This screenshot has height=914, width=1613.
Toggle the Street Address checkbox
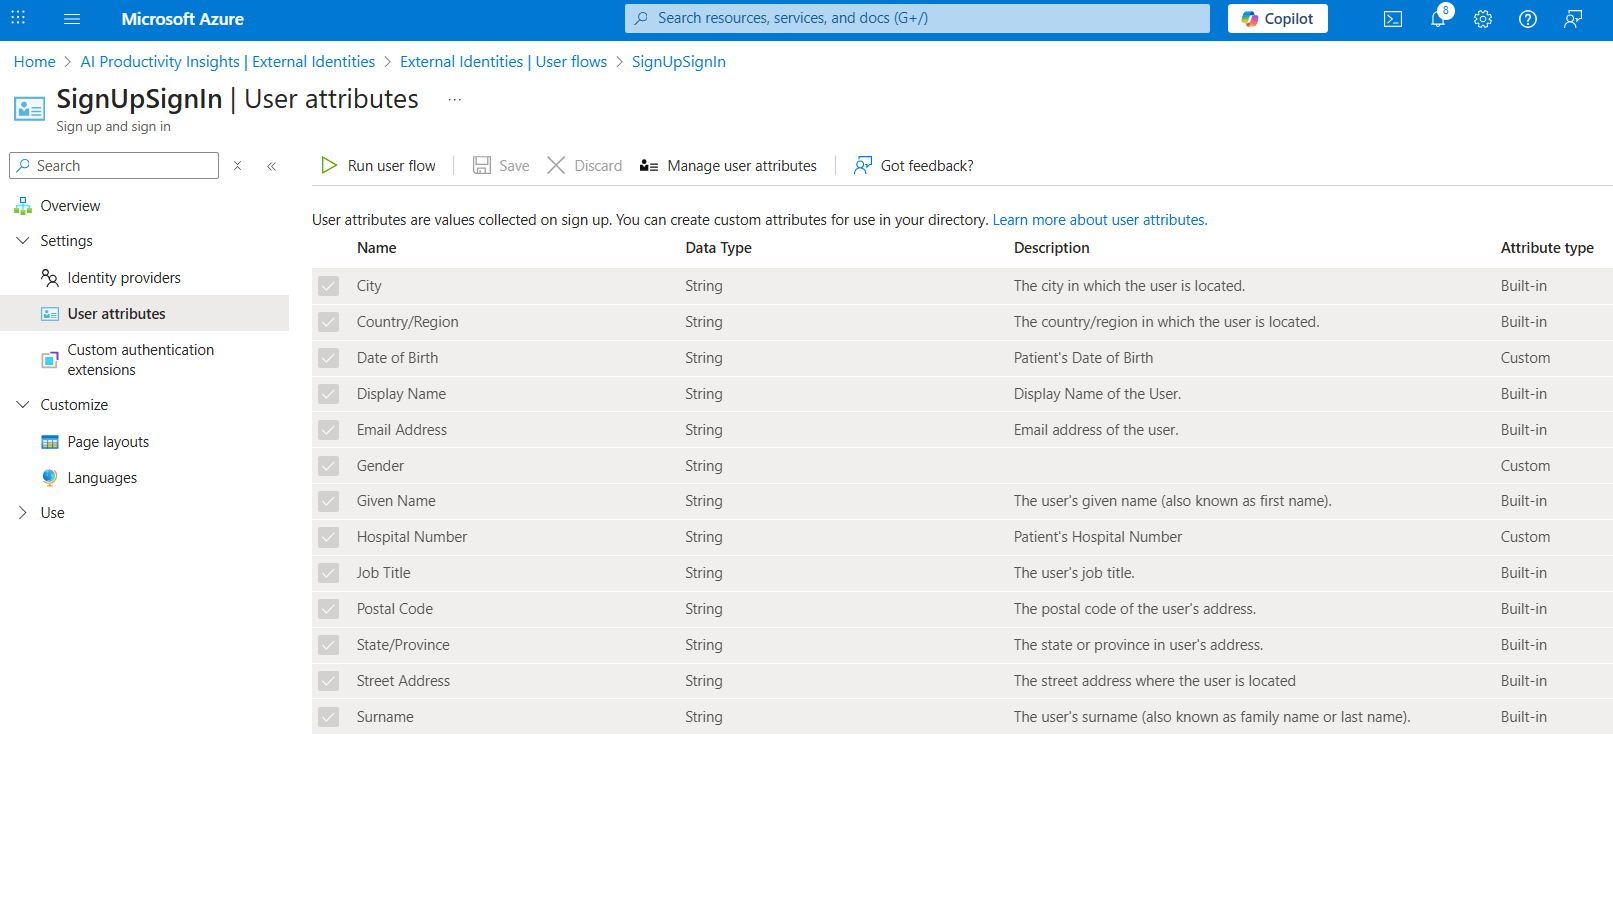point(329,681)
